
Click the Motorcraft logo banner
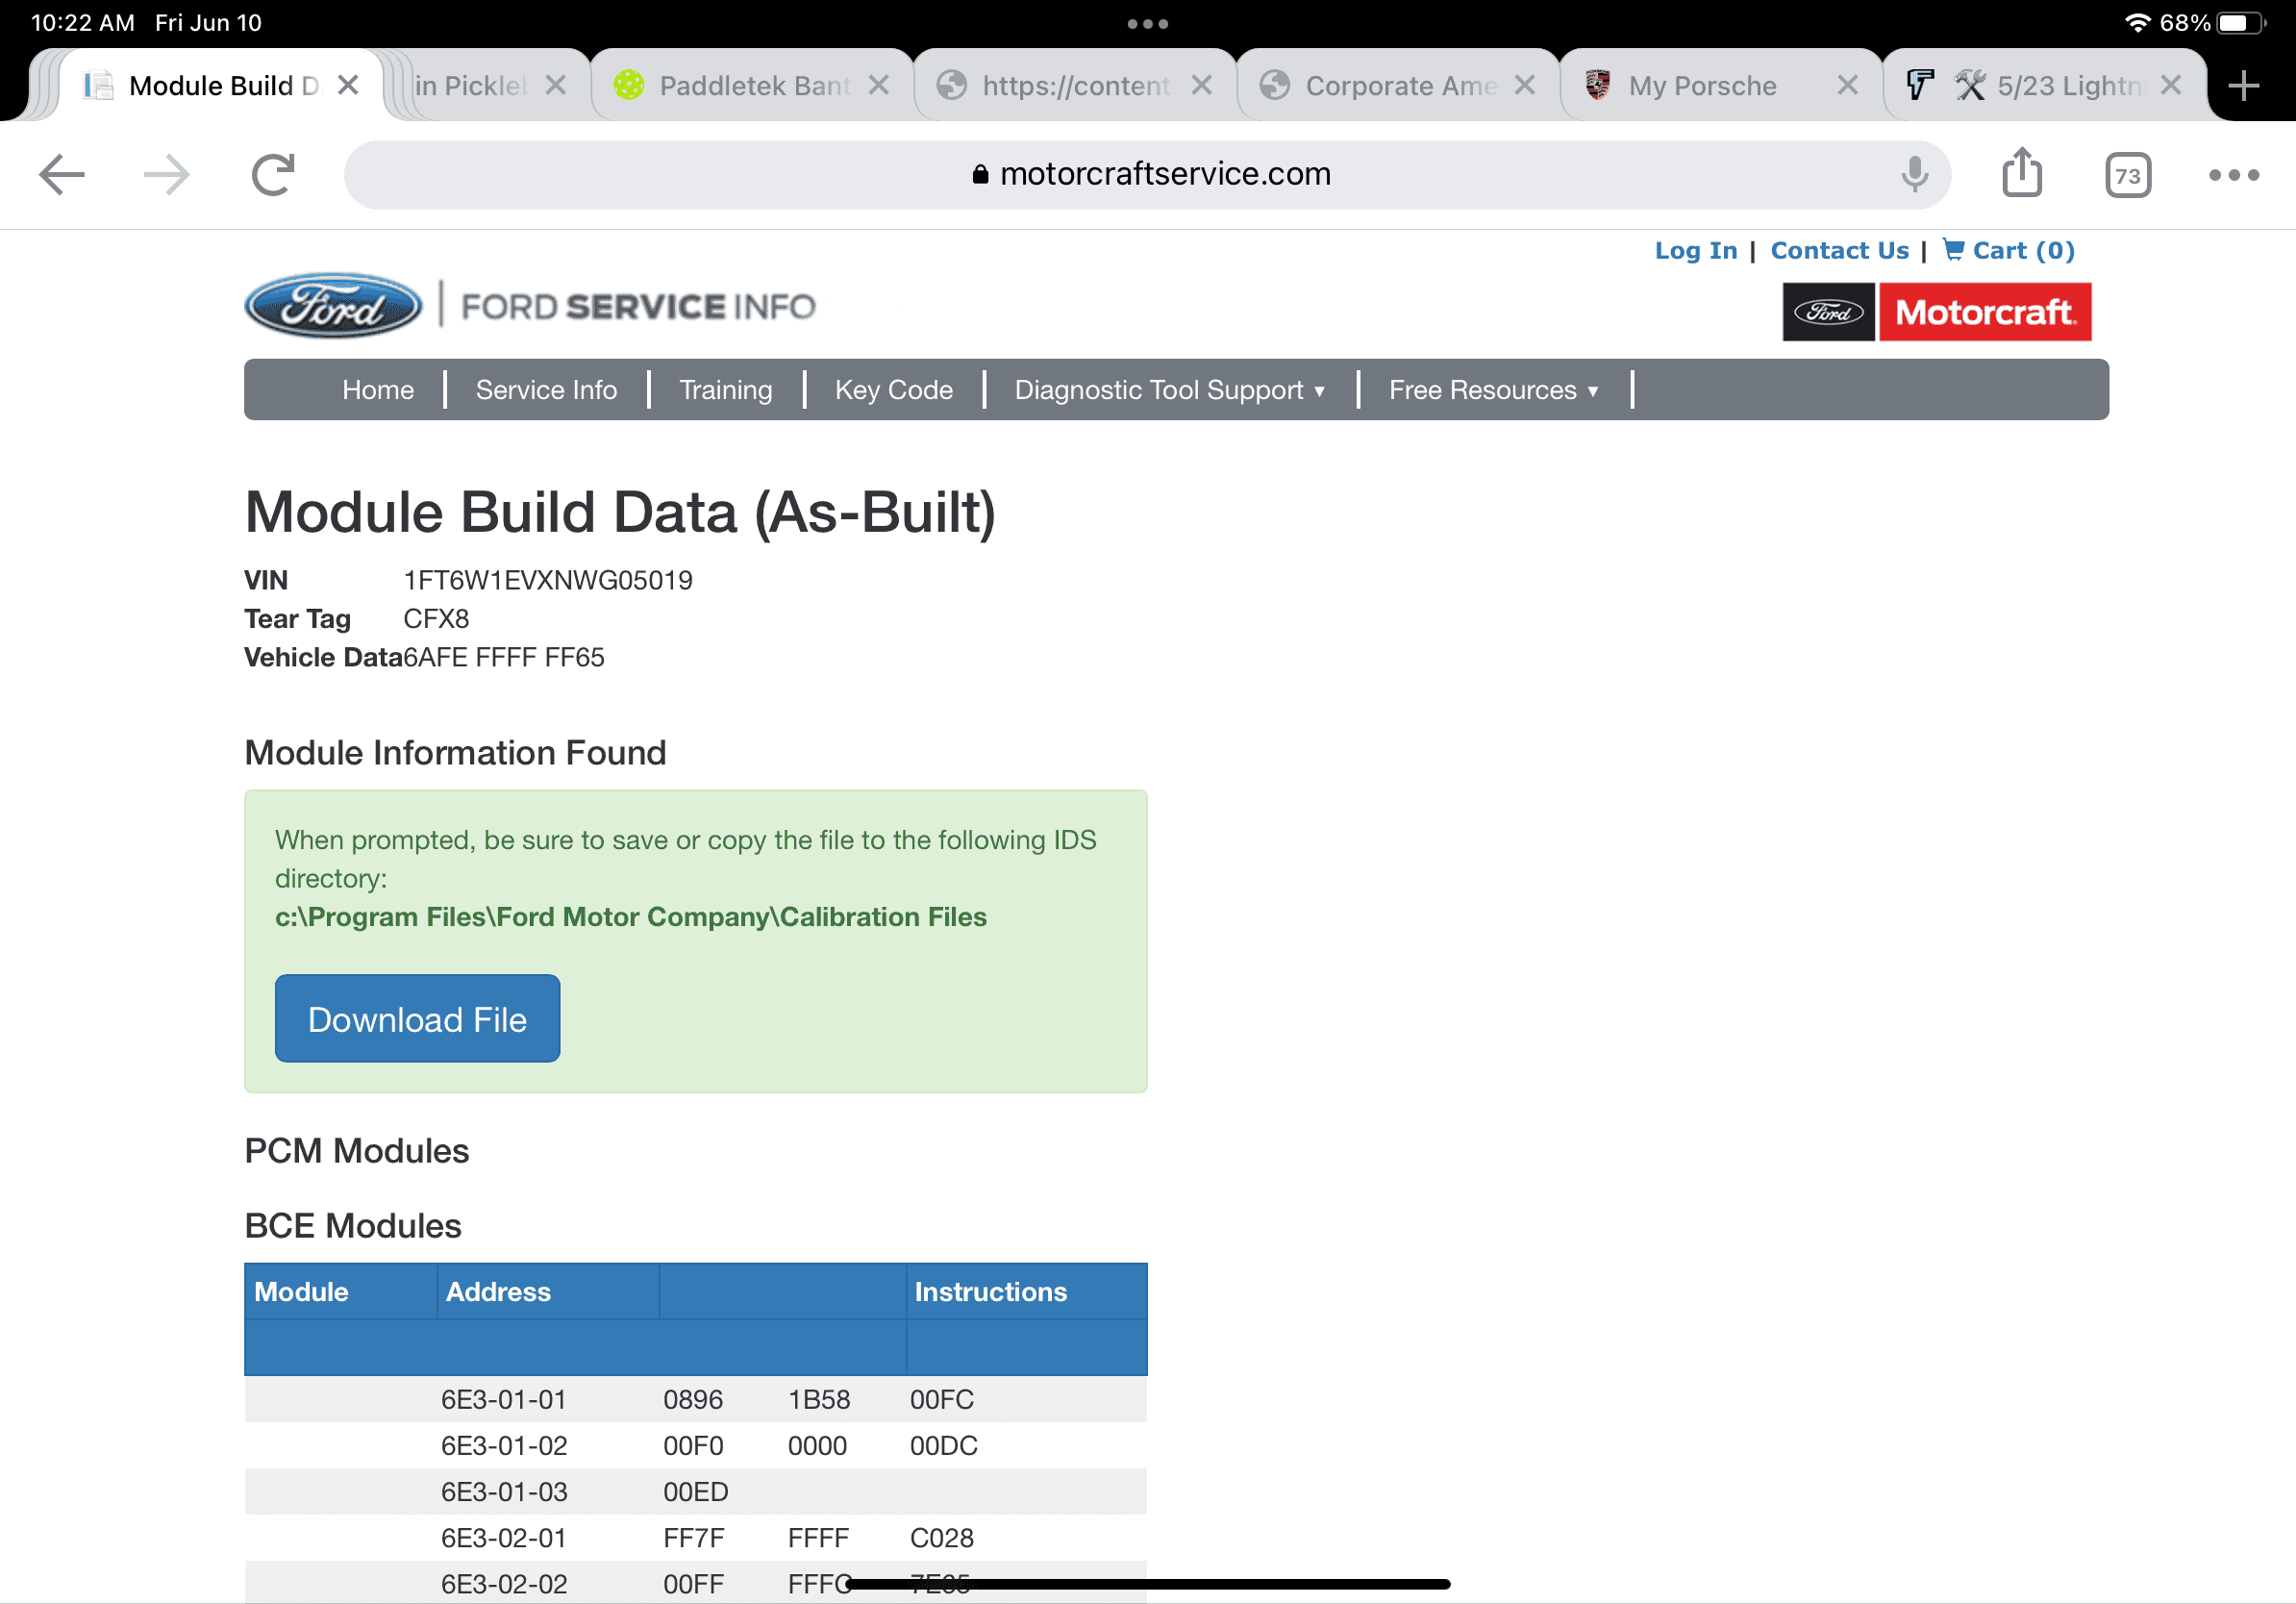[x=1936, y=312]
